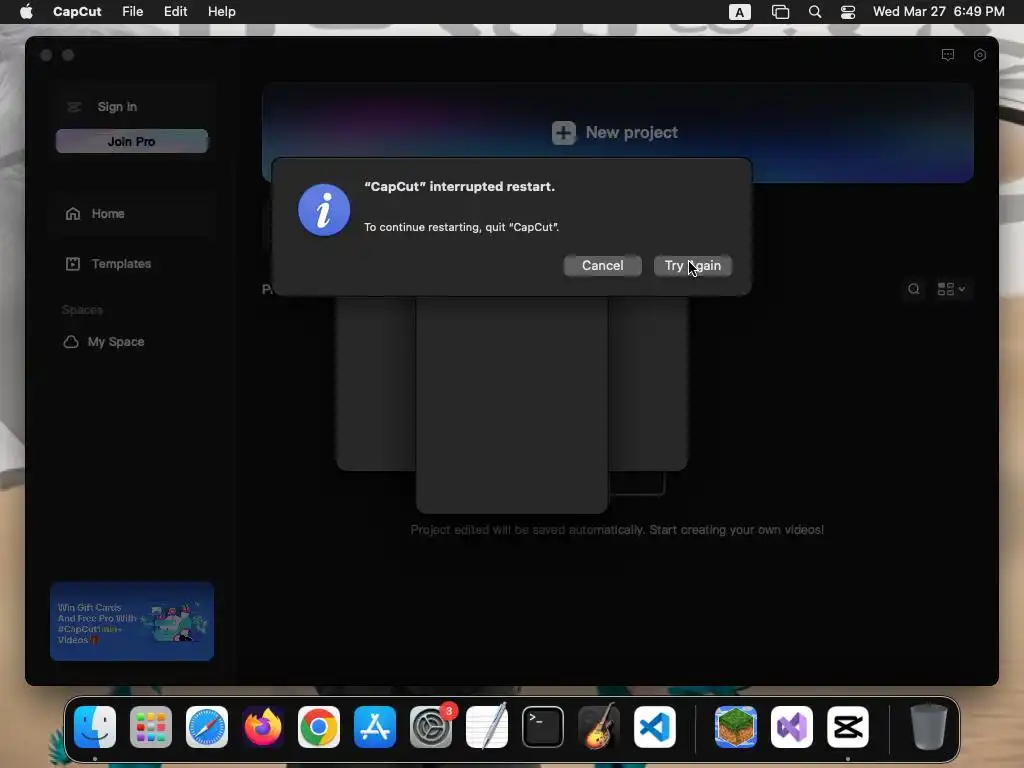Click Sign in in CapCut sidebar
The image size is (1024, 768).
[x=117, y=106]
